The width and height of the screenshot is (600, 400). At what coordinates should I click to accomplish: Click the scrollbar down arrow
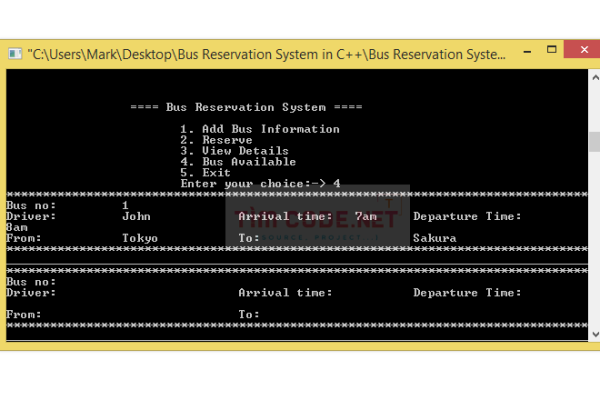click(x=595, y=334)
